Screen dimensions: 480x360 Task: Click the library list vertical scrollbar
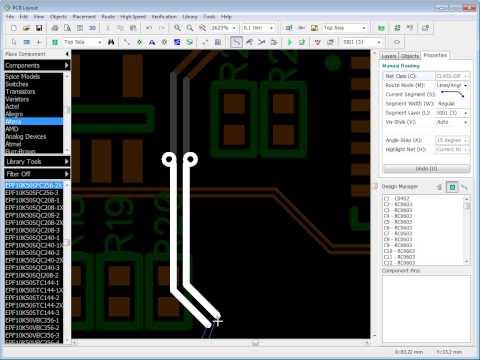tap(67, 113)
